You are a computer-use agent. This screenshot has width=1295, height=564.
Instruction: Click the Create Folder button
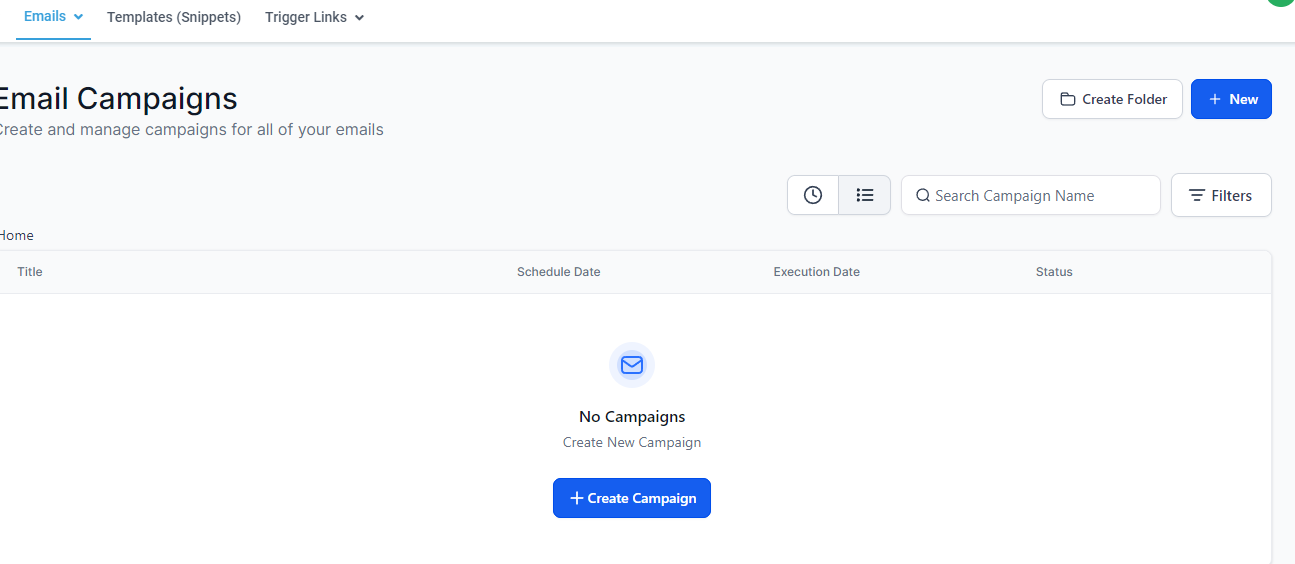pyautogui.click(x=1112, y=99)
